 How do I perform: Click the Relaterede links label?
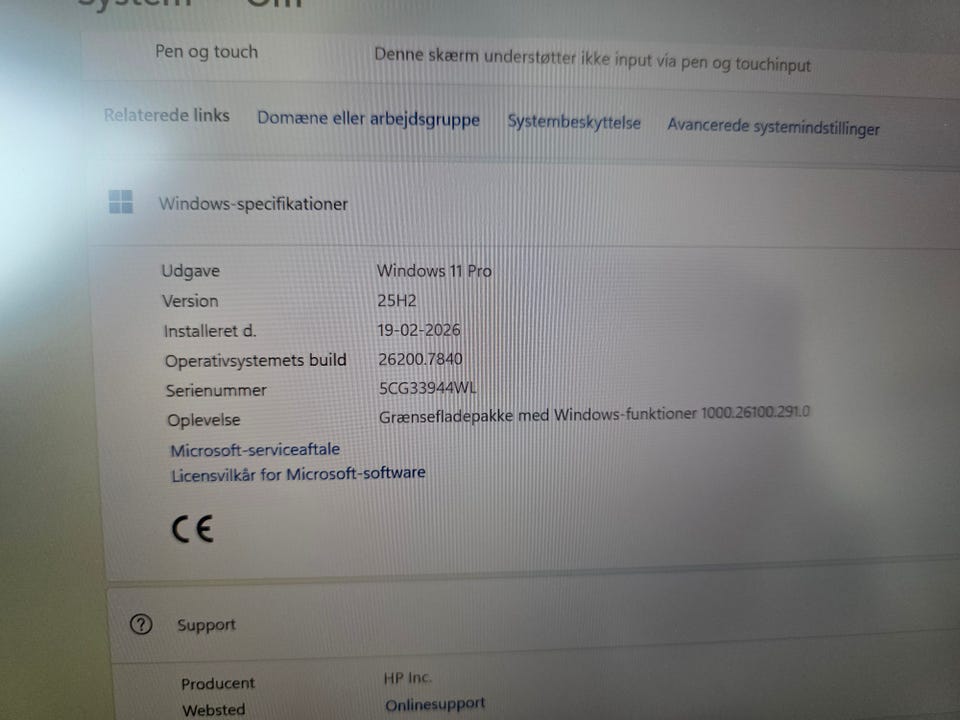click(167, 115)
